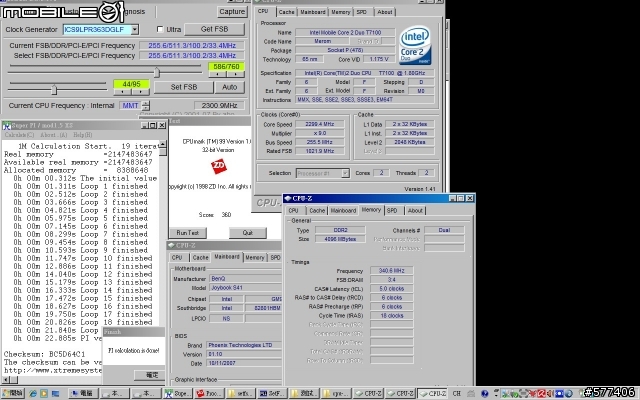The height and width of the screenshot is (400, 640).
Task: Open the Start menu button on taskbar
Action: pos(13,394)
